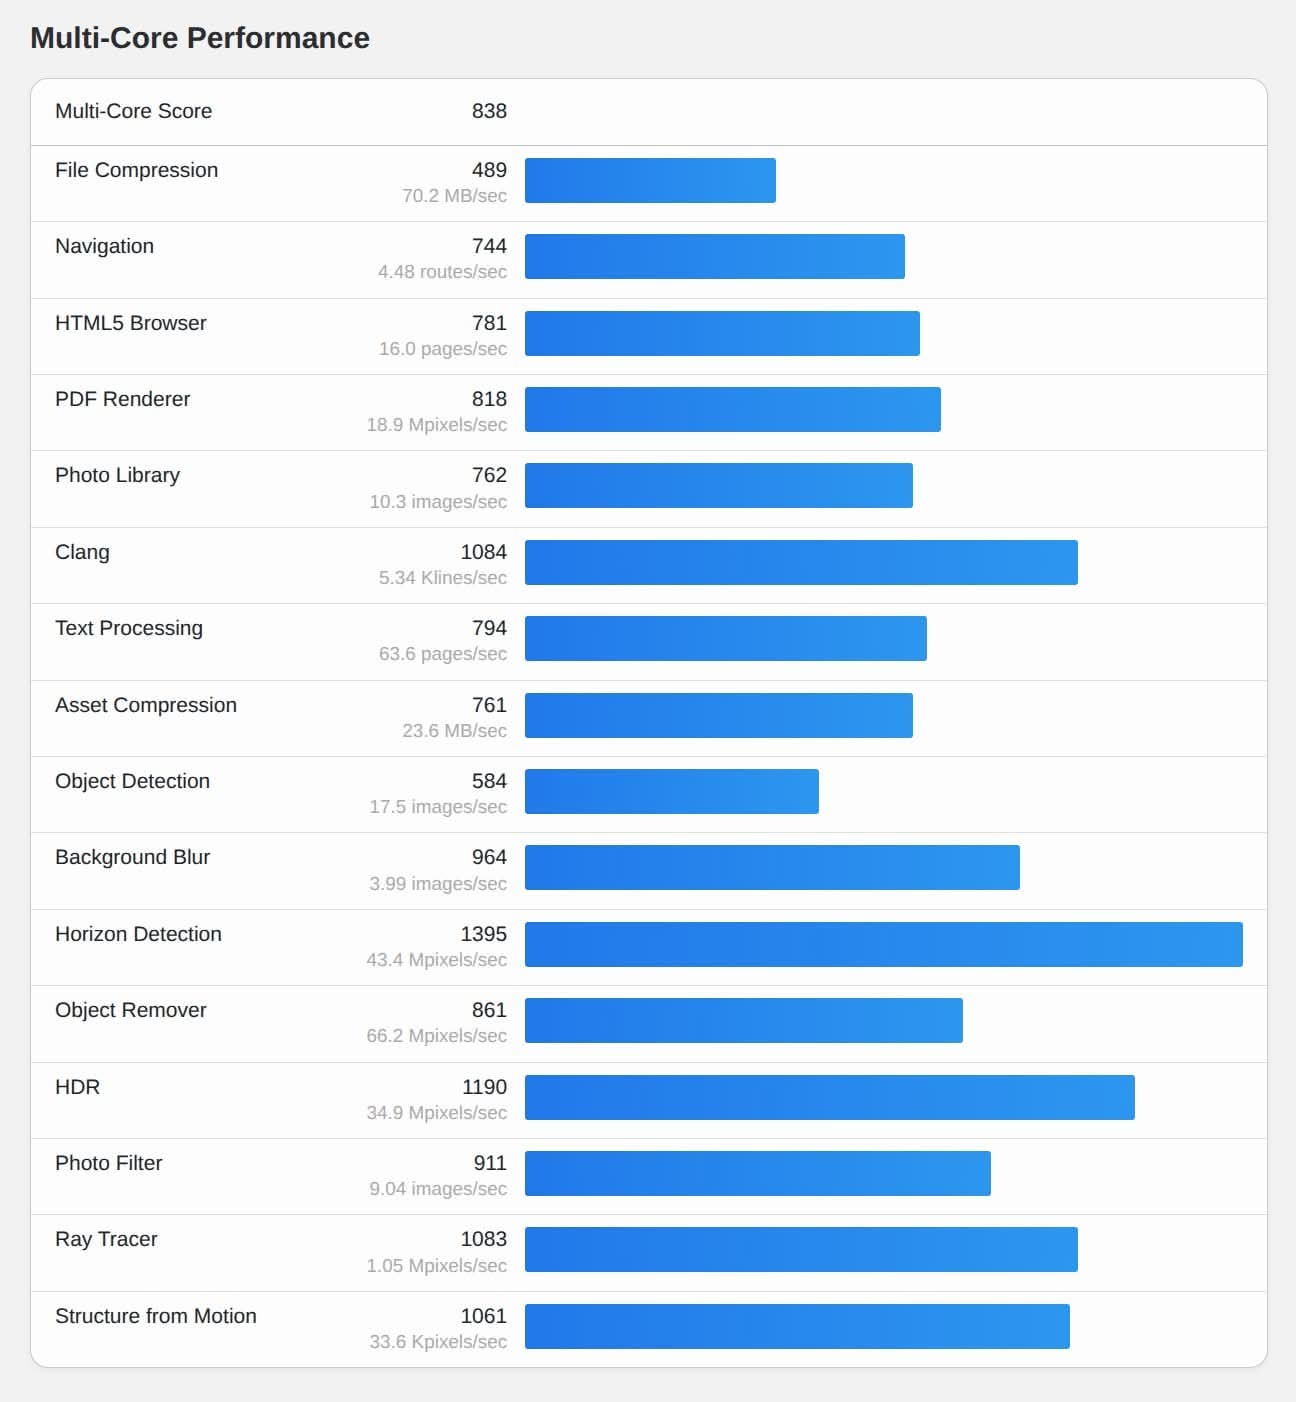Click the Clang benchmark bar
The image size is (1296, 1402).
point(801,563)
